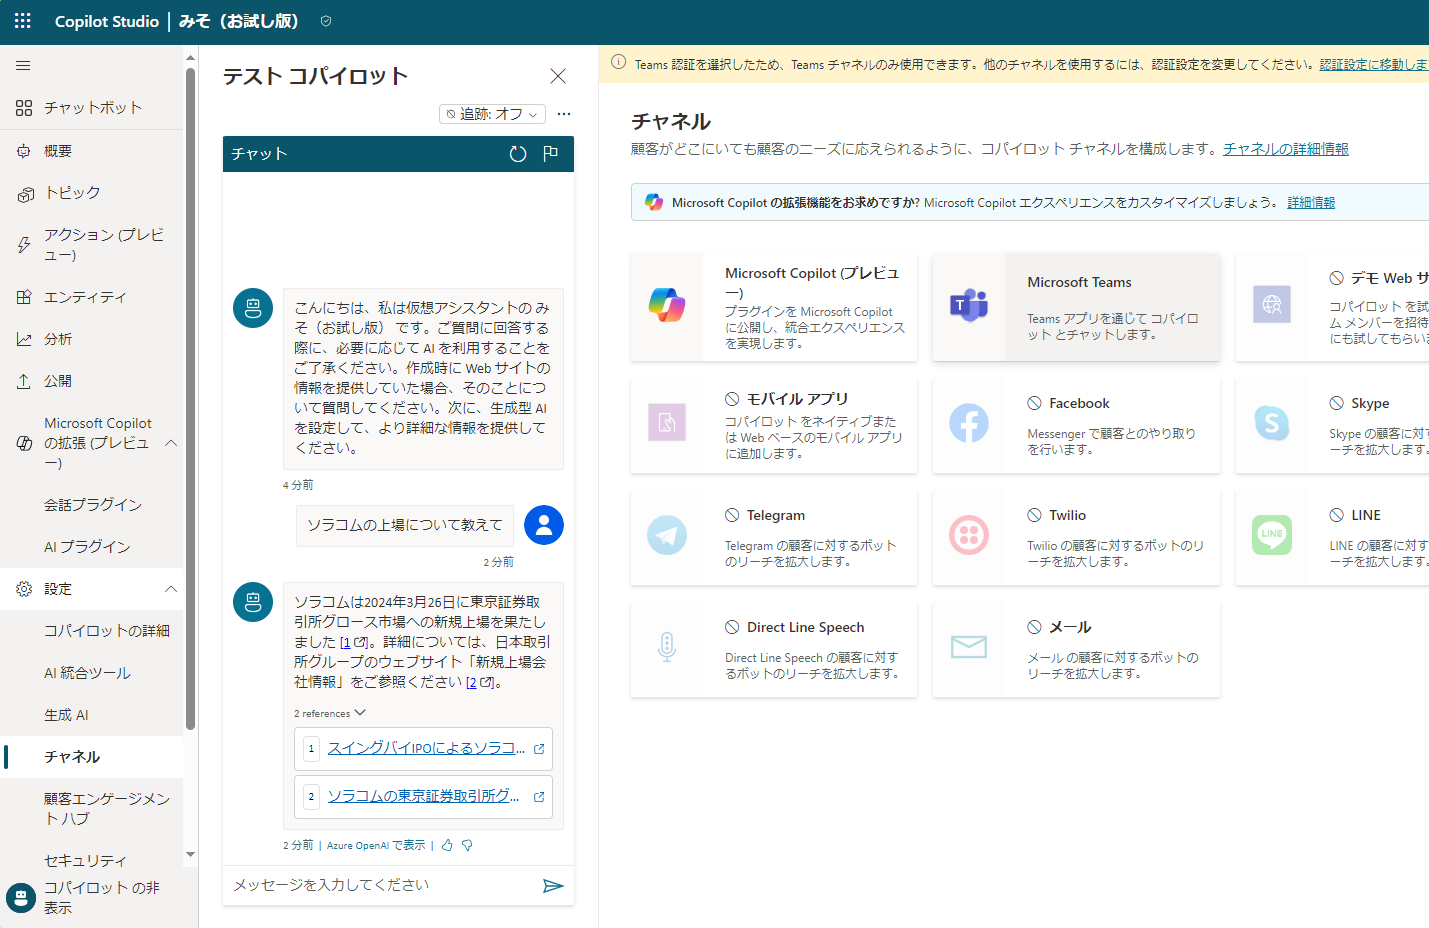Viewport: 1429px width, 928px height.
Task: Open 詳細情報 link in Copilot banner
Action: pos(1311,202)
